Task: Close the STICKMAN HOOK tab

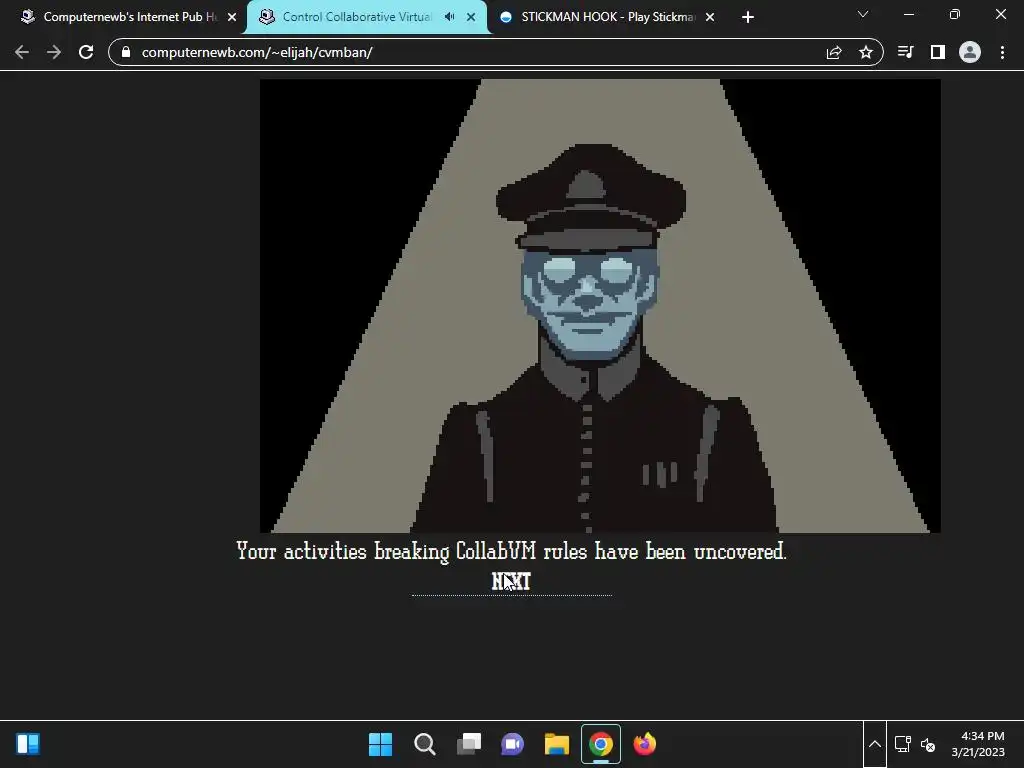Action: (x=710, y=17)
